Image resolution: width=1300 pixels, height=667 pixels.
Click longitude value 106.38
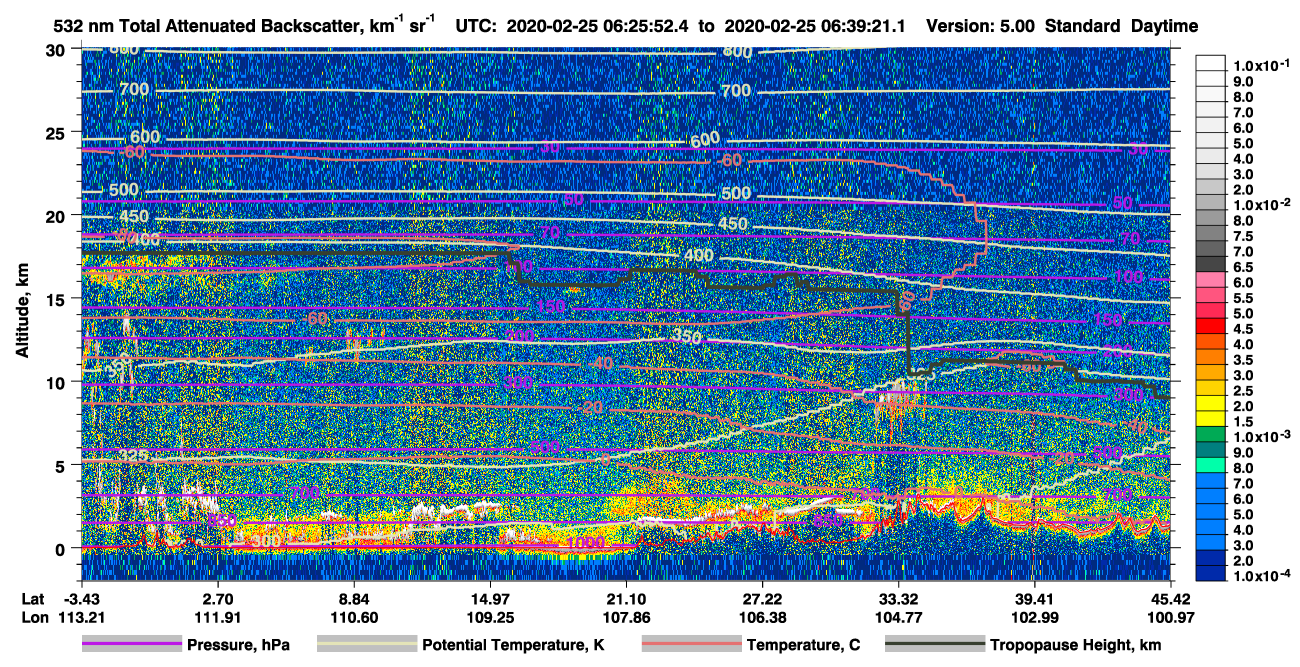[762, 618]
